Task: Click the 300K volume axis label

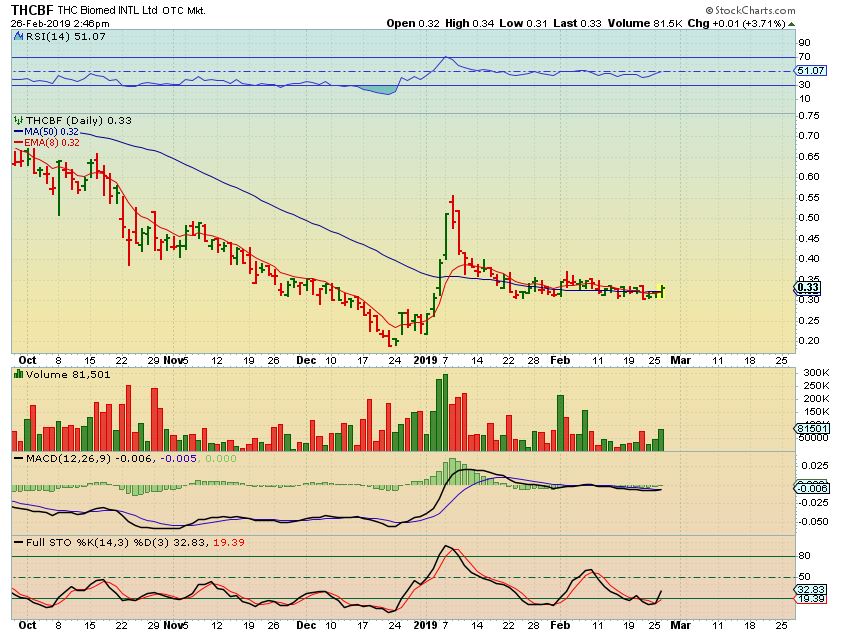Action: point(816,373)
